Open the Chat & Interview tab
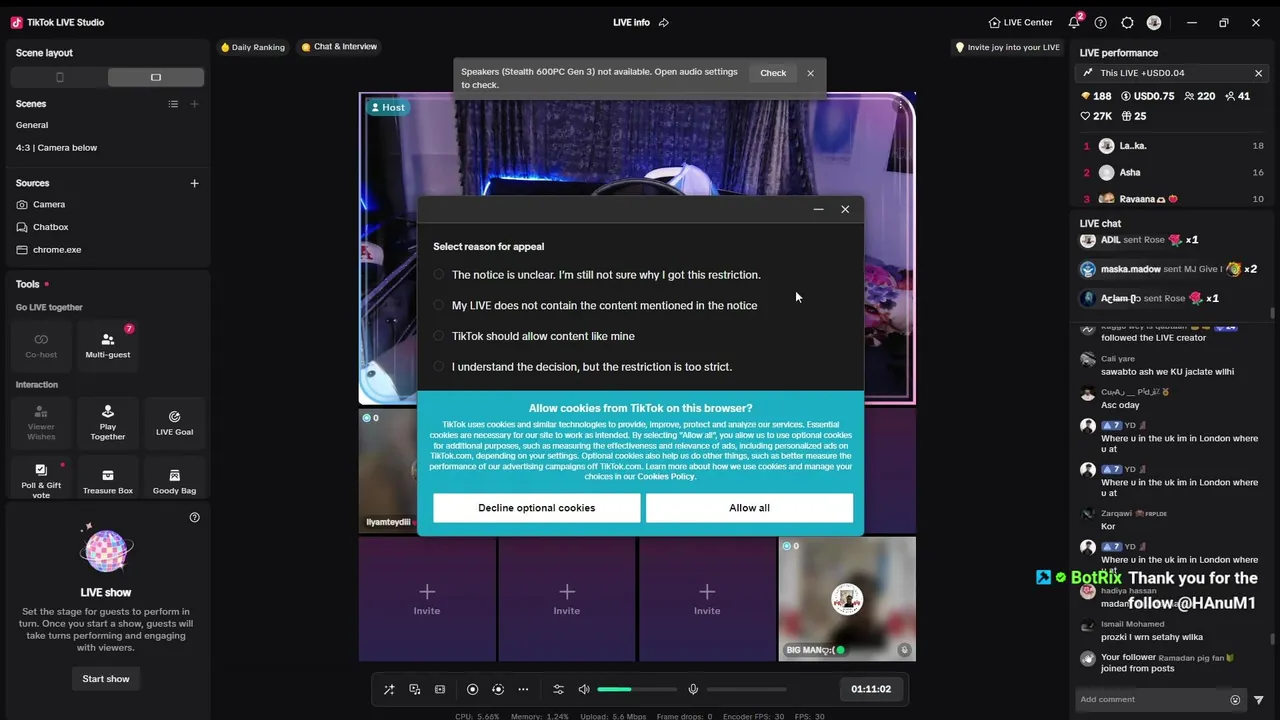 pyautogui.click(x=339, y=47)
